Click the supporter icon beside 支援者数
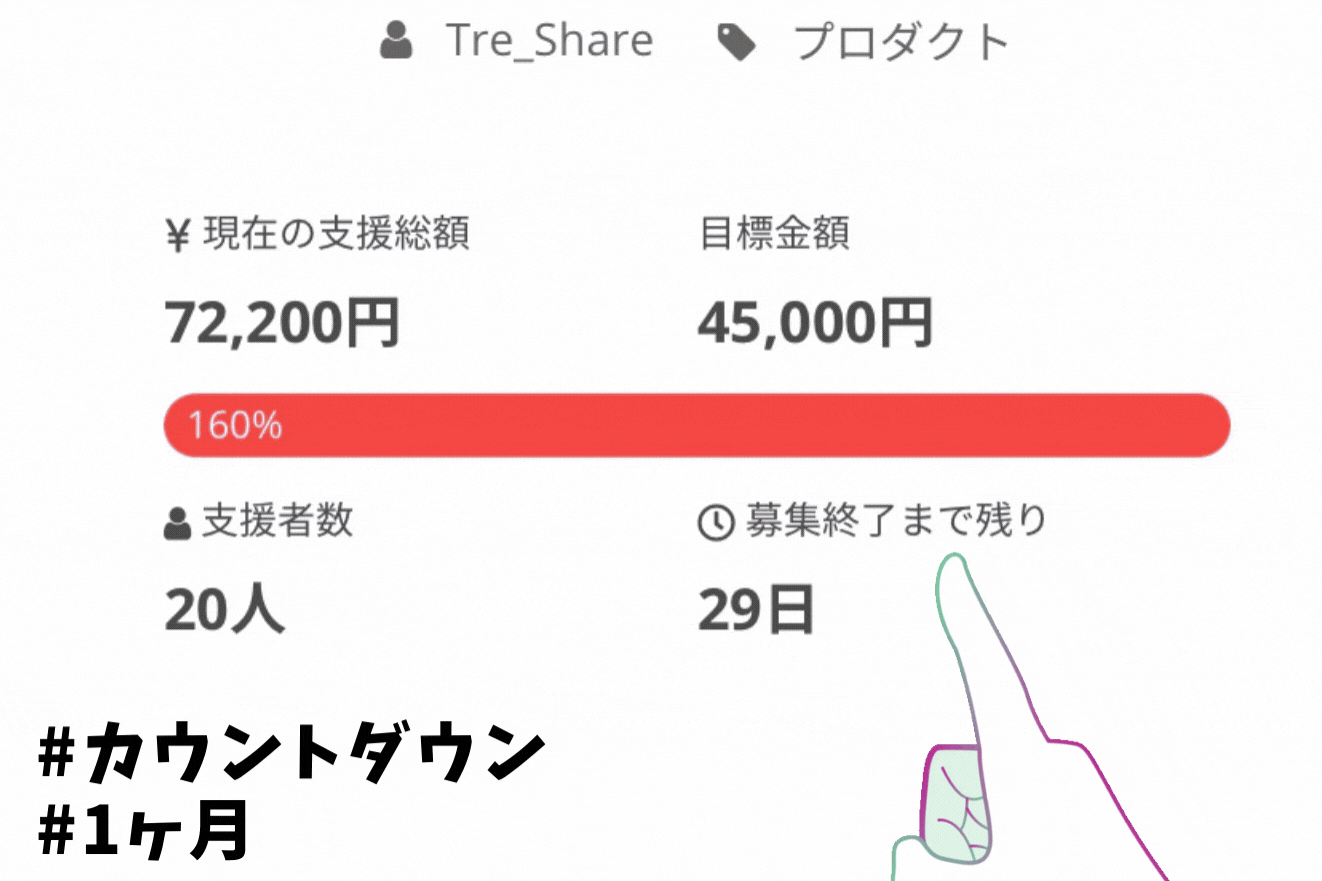Viewport: 1322px width, 881px height. [177, 523]
